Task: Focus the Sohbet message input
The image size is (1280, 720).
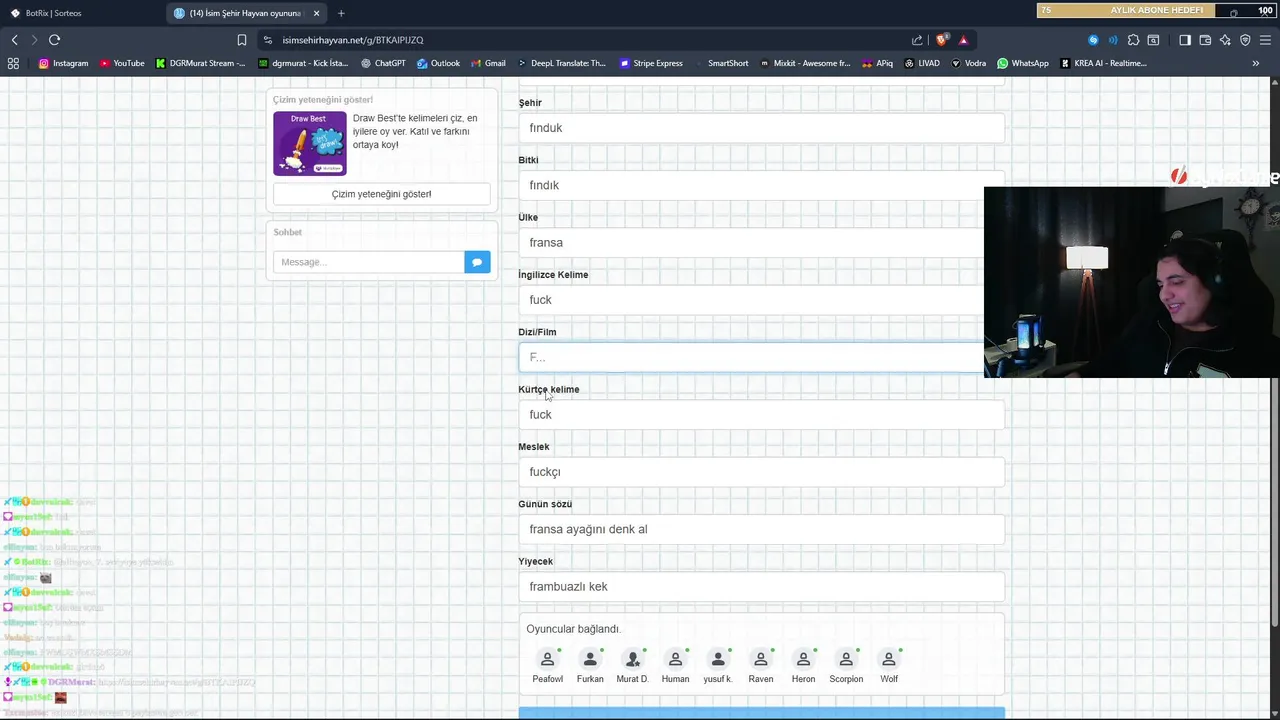Action: [369, 262]
